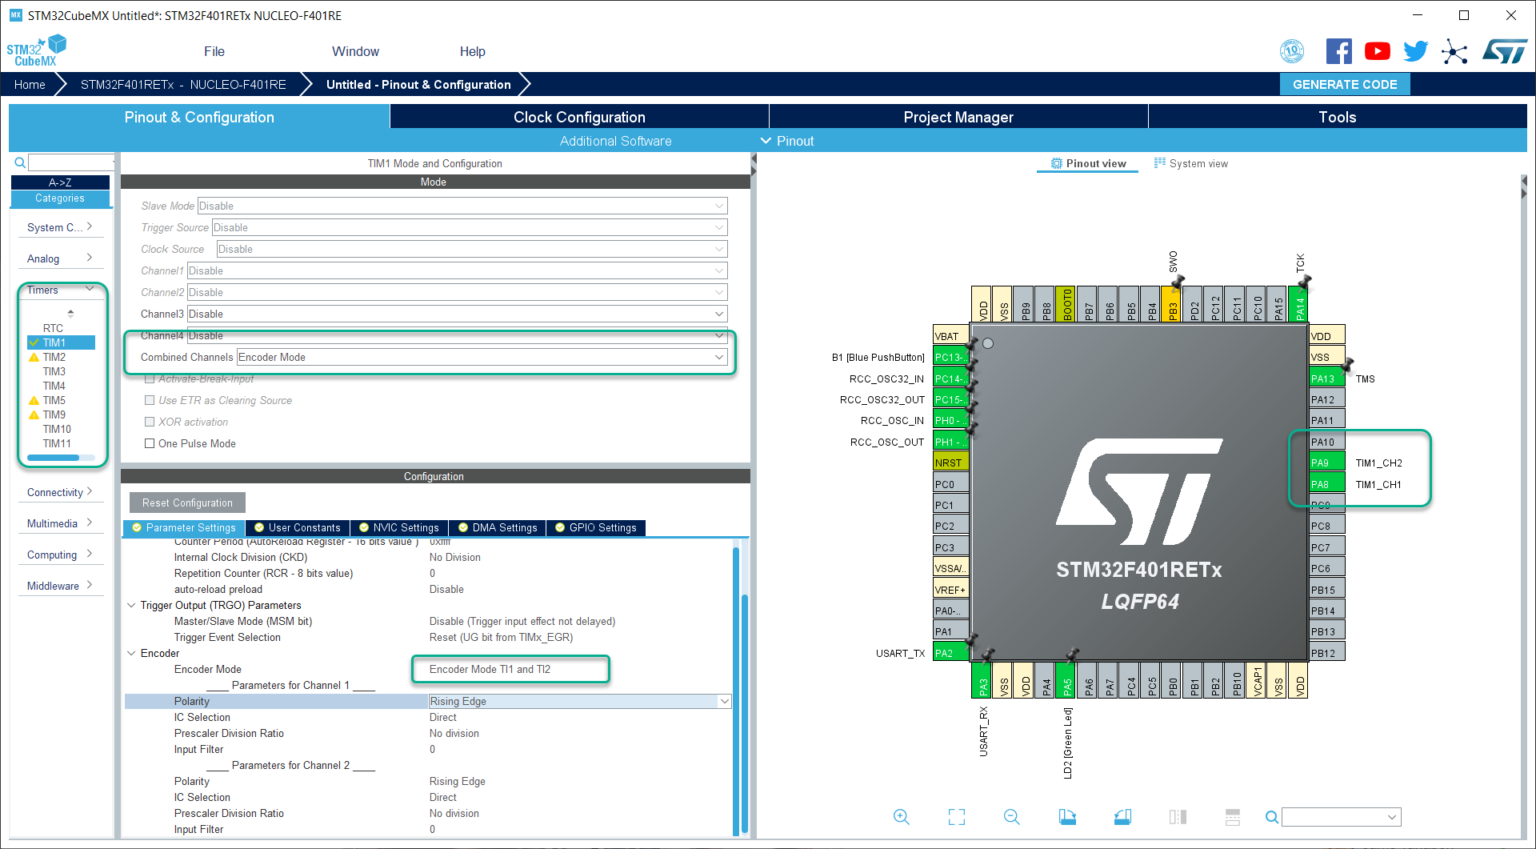
Task: Click the ST community network icon
Action: (1454, 52)
